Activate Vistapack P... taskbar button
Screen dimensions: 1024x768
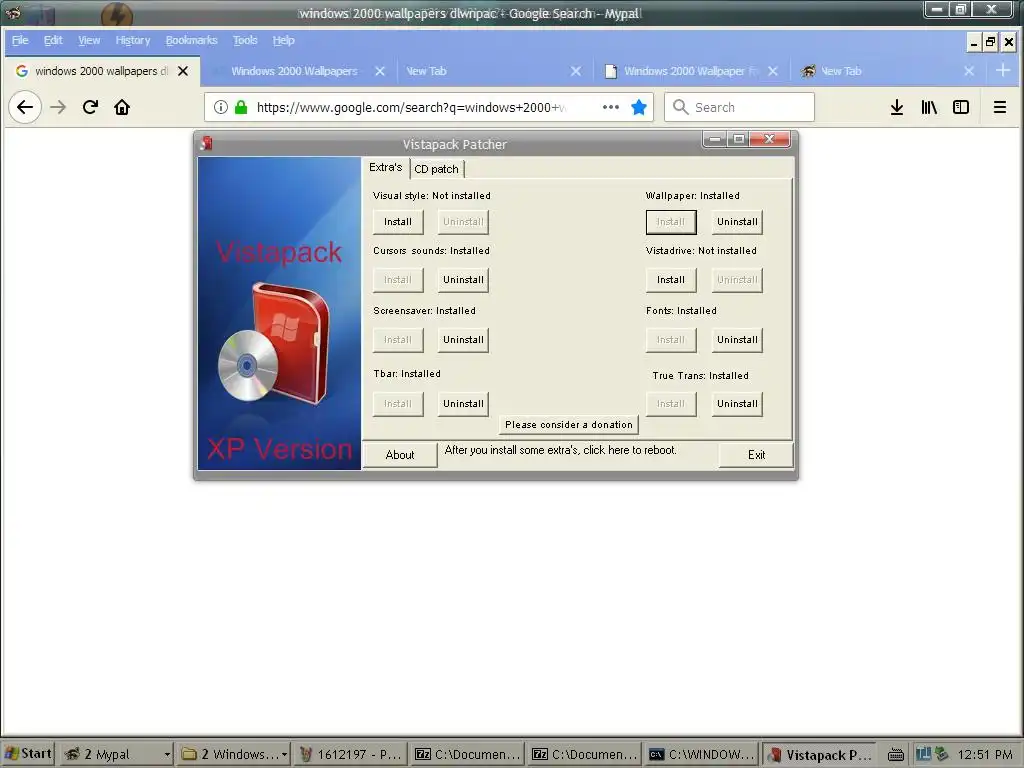pos(819,754)
